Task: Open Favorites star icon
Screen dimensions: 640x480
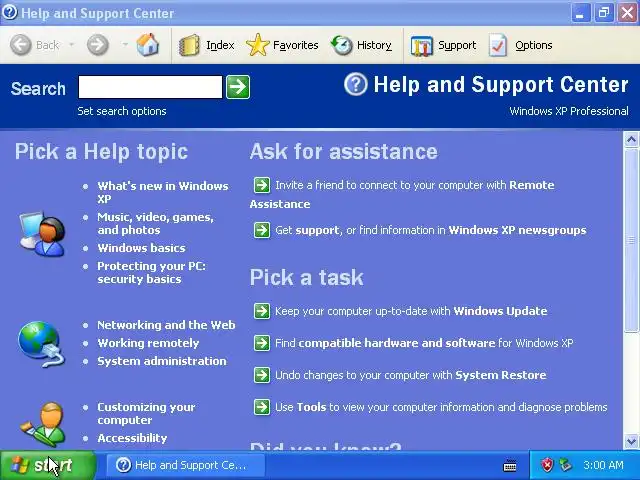Action: (258, 45)
